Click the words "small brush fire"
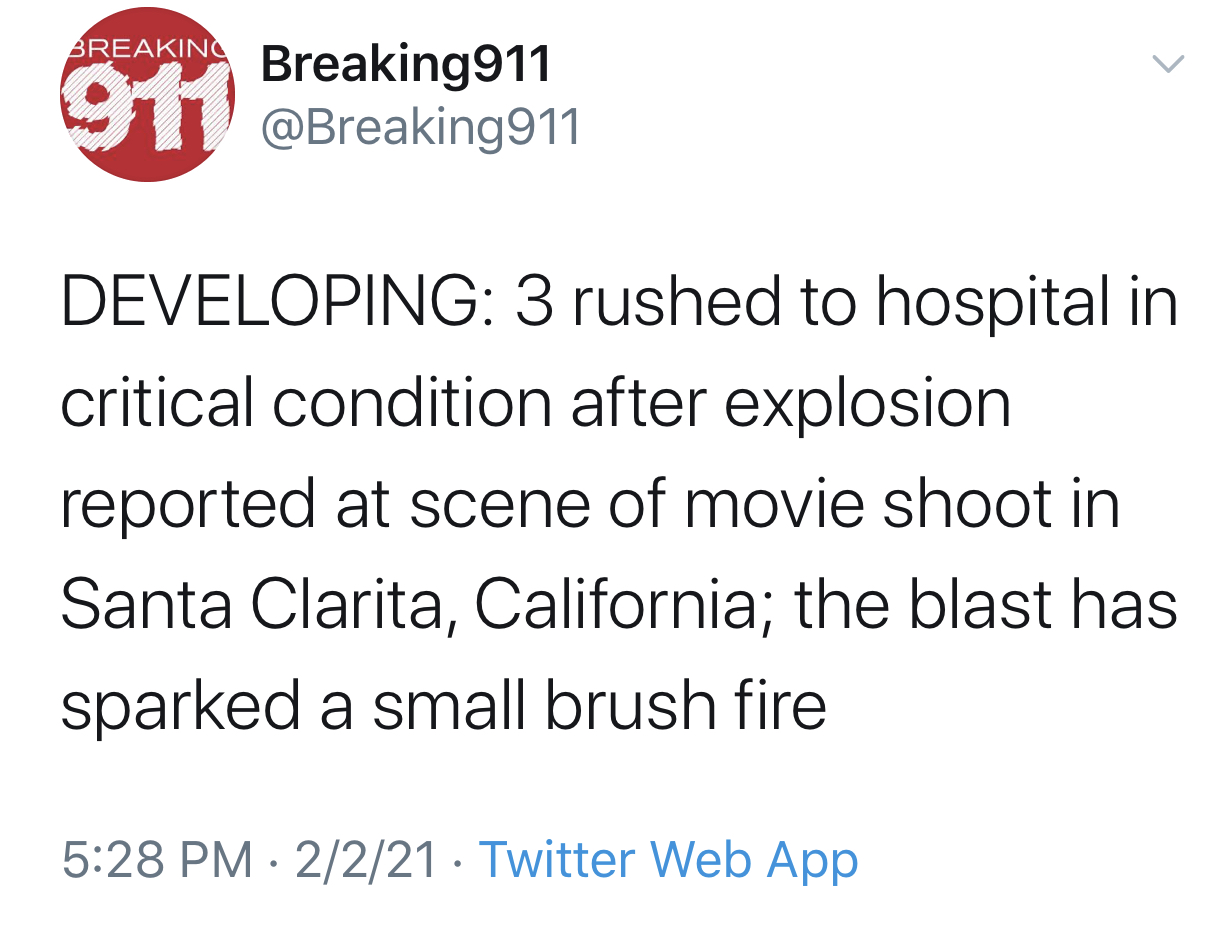Screen dimensions: 1221x925 (x=599, y=705)
